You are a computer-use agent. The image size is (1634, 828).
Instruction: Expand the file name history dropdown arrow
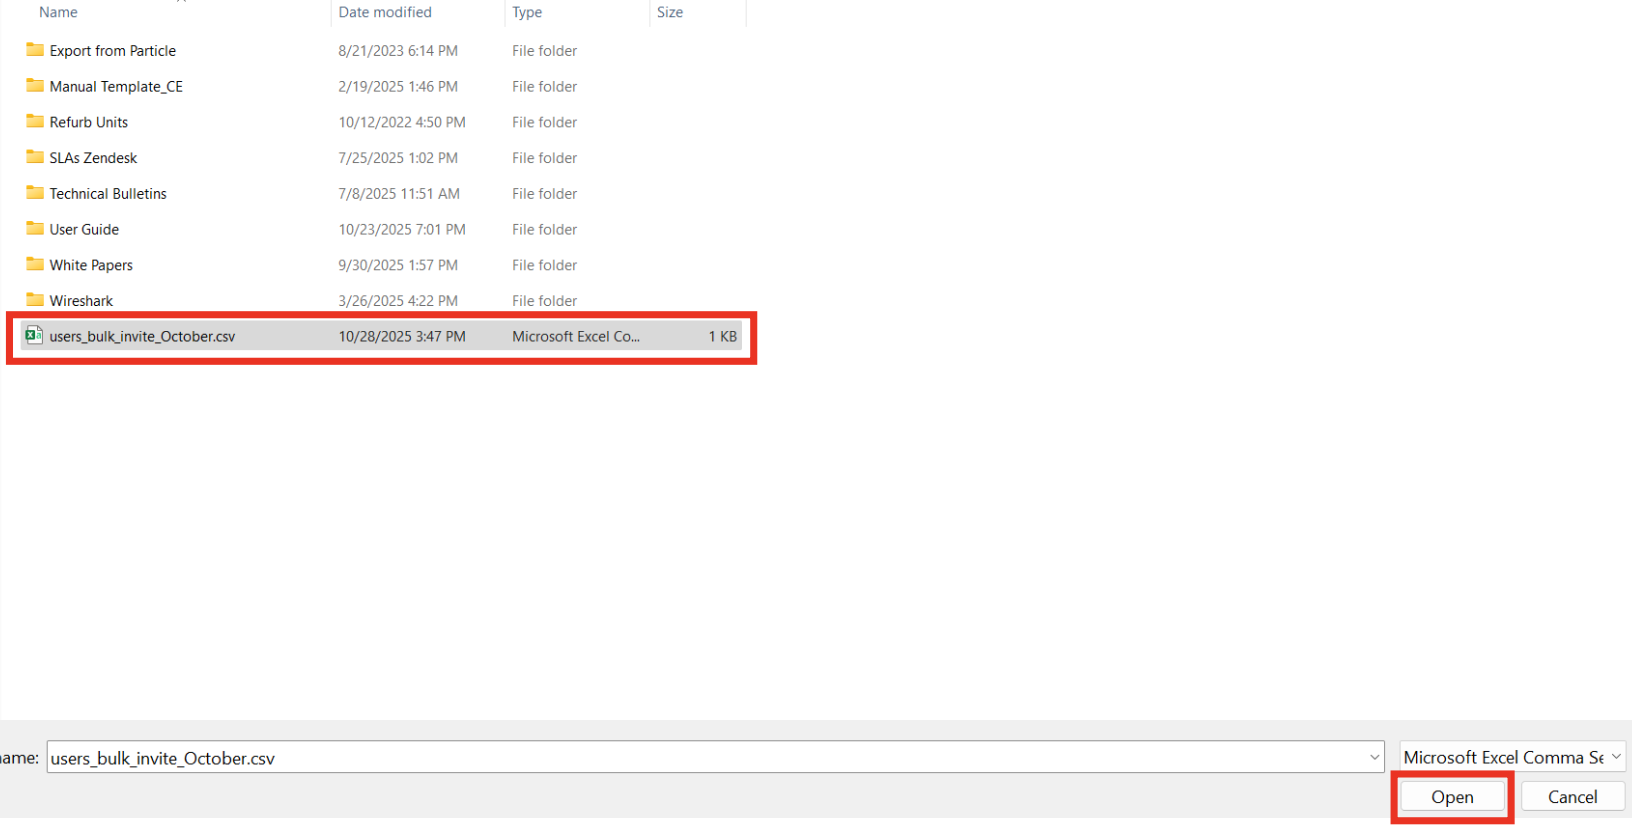tap(1374, 758)
